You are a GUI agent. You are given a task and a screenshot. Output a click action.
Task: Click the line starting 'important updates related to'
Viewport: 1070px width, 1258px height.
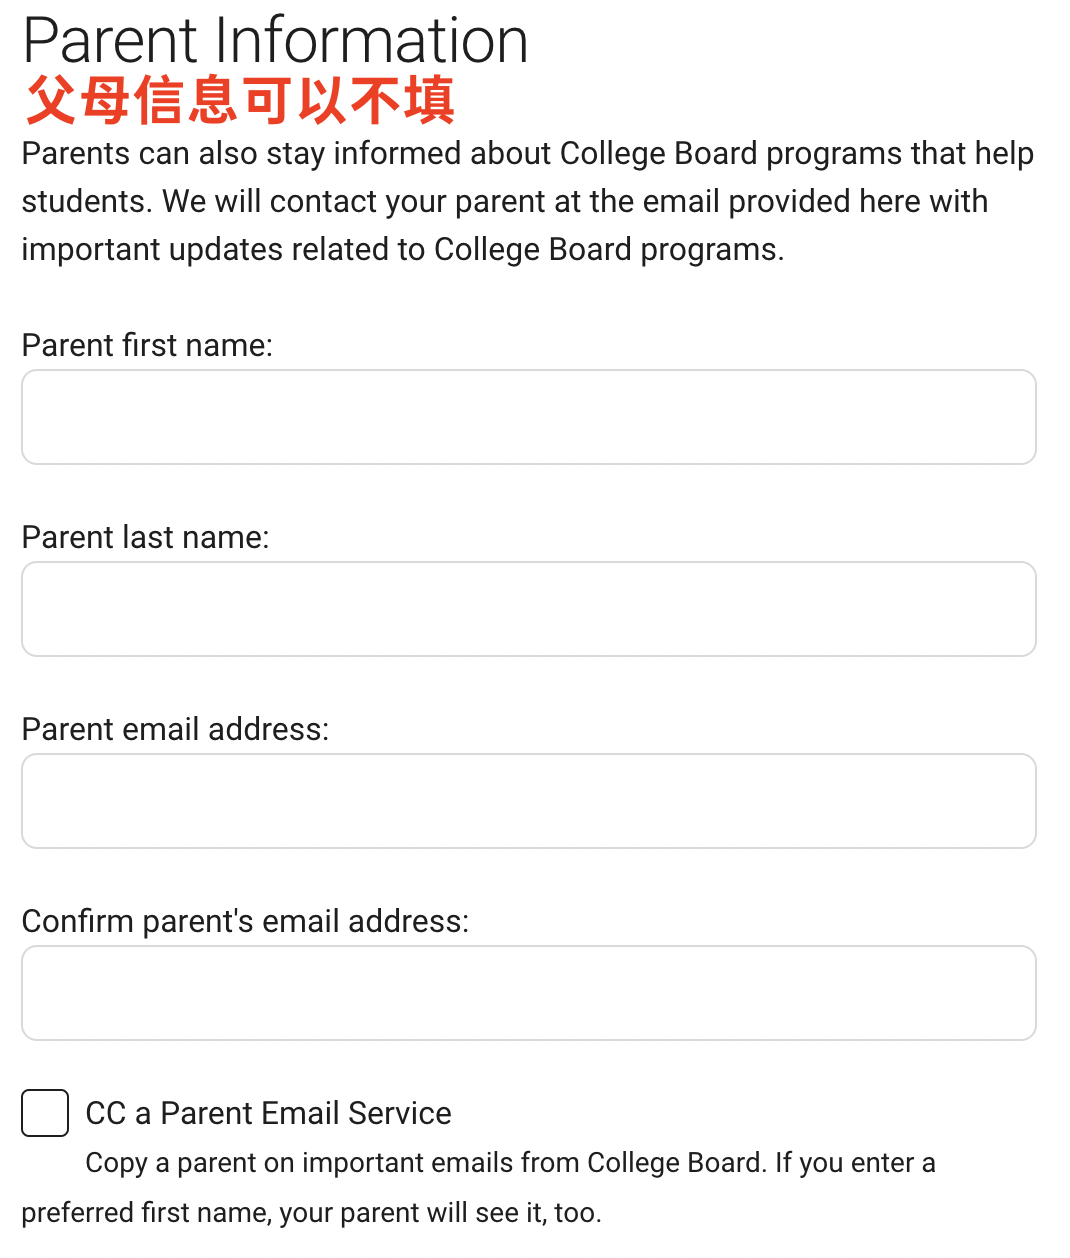tap(403, 250)
